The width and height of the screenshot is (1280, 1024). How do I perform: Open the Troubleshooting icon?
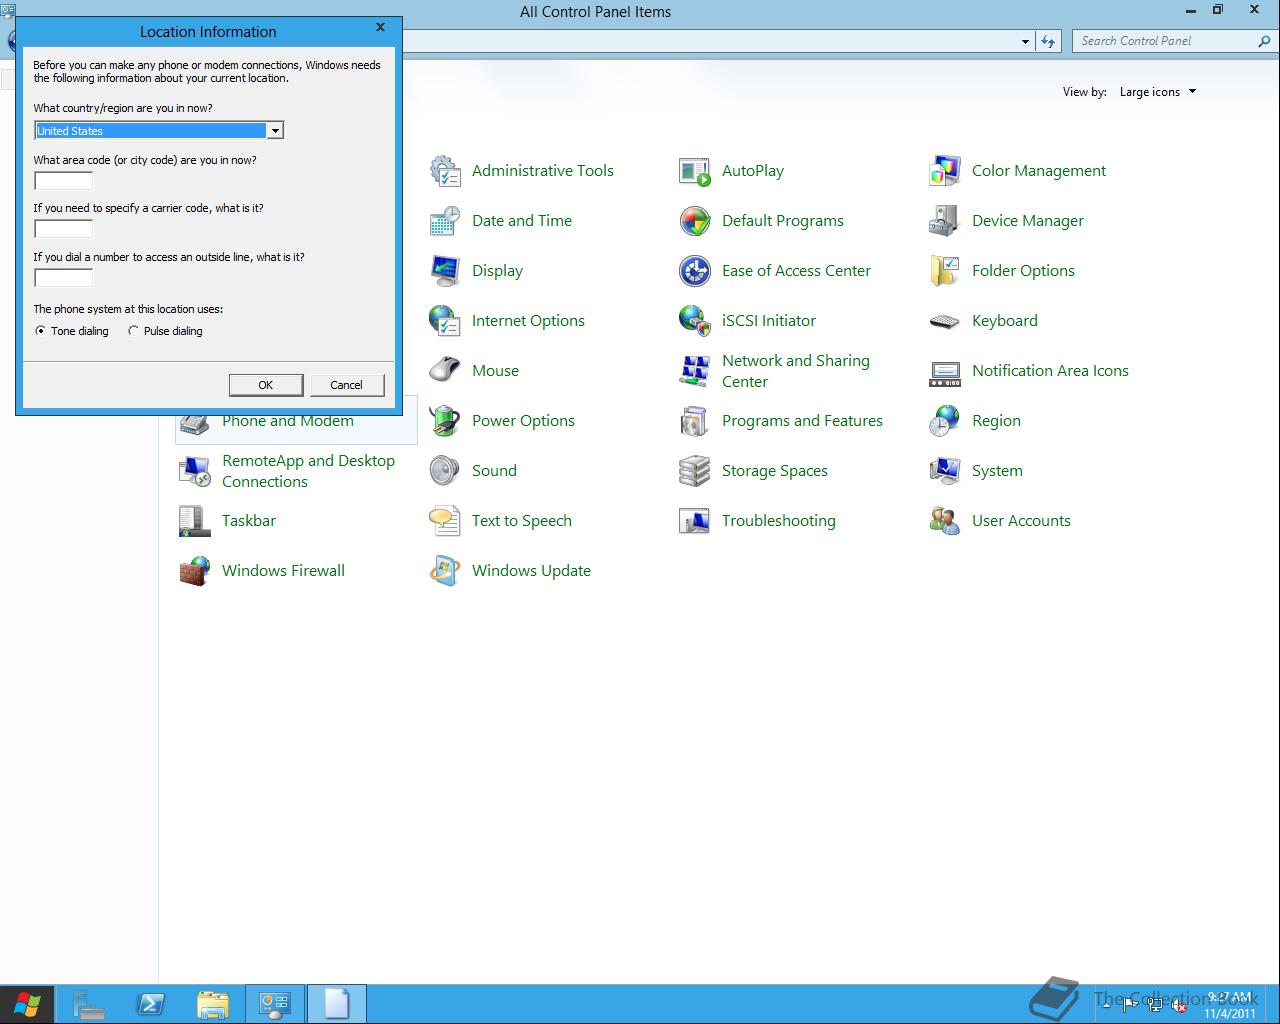(x=695, y=521)
